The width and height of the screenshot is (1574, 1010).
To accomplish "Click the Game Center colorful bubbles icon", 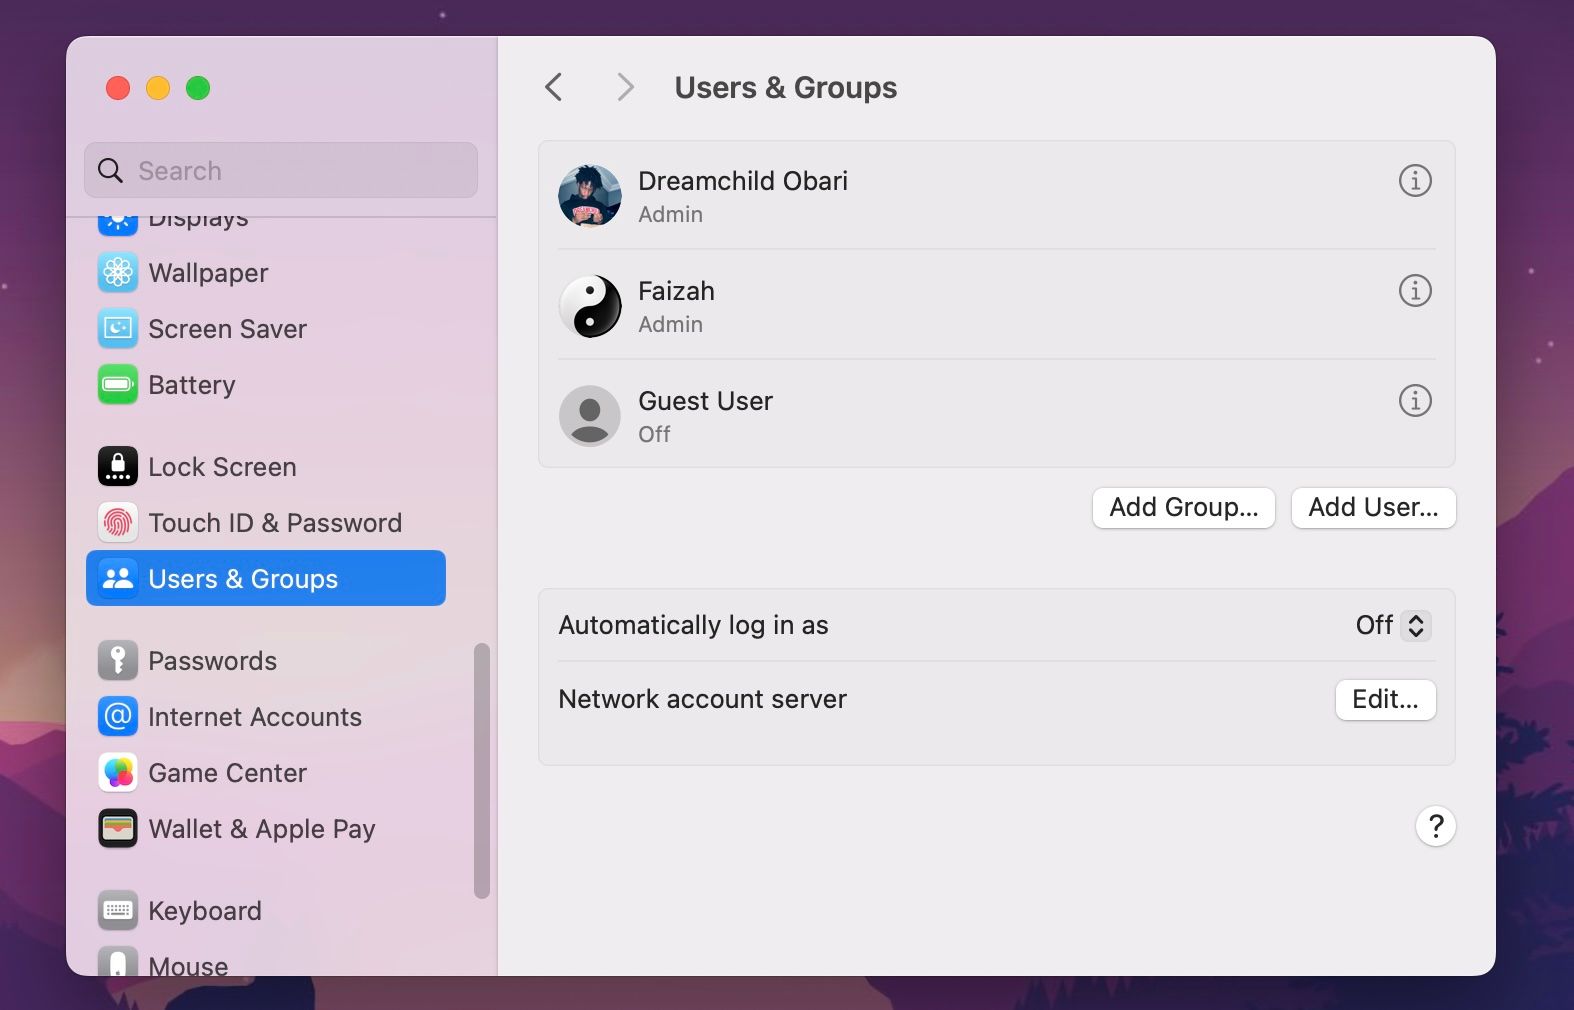I will pos(118,773).
